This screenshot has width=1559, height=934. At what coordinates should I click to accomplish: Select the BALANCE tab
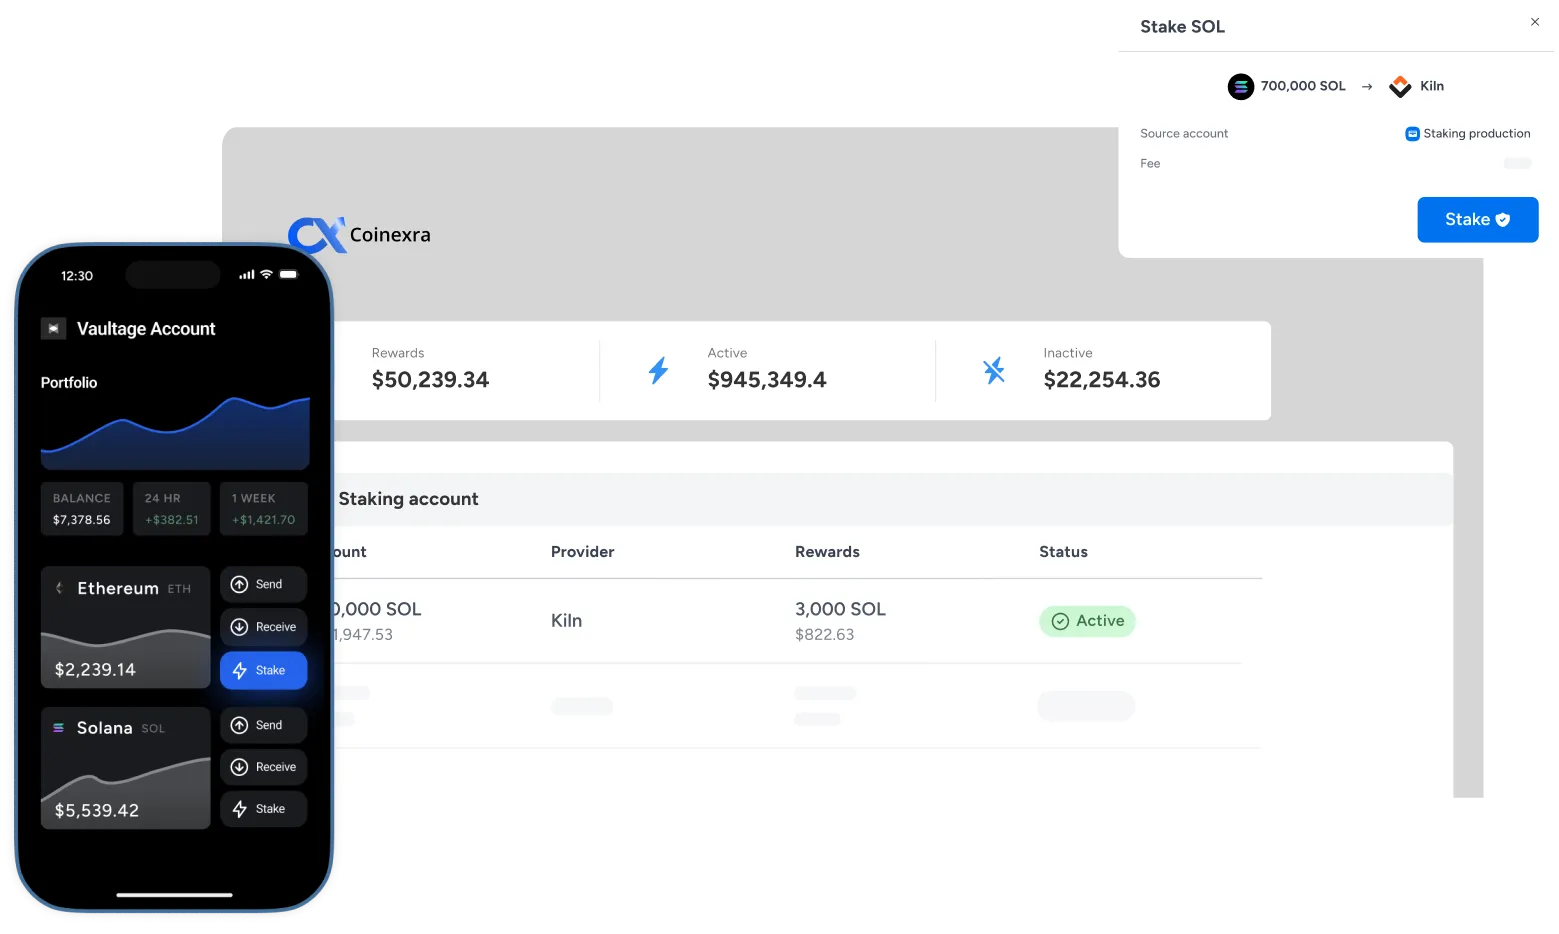[x=82, y=508]
